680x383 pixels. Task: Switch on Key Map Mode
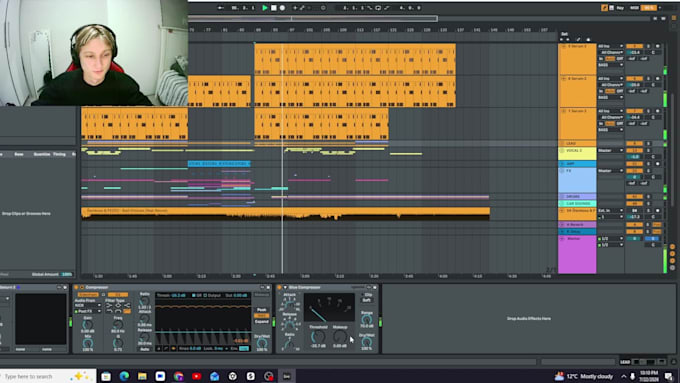coord(621,8)
